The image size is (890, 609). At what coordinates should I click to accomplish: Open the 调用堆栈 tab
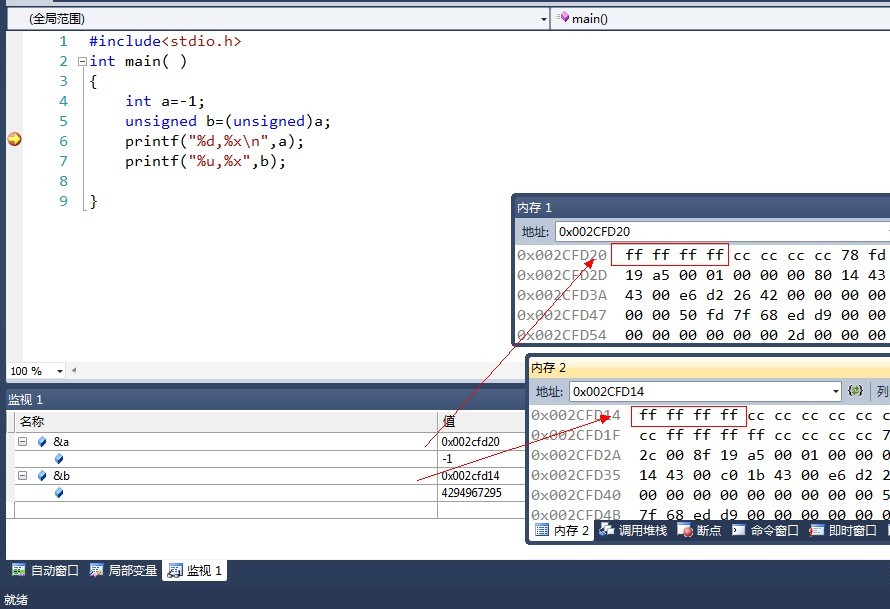tap(633, 530)
